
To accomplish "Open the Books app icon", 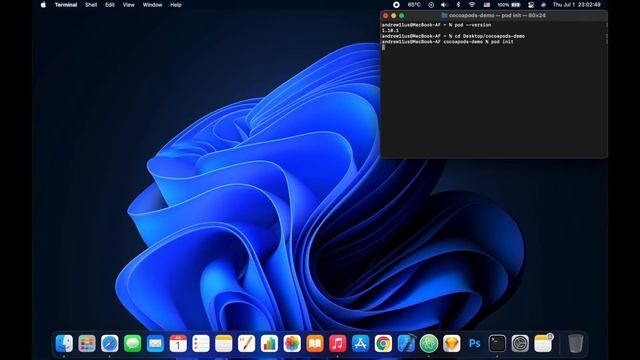I will click(x=315, y=343).
